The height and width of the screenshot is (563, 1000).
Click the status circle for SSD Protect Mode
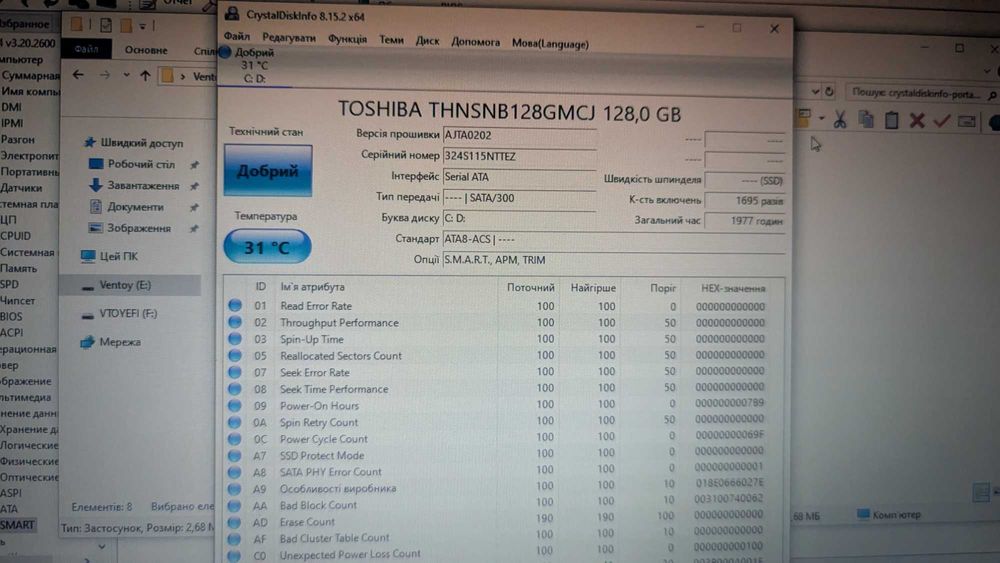235,455
